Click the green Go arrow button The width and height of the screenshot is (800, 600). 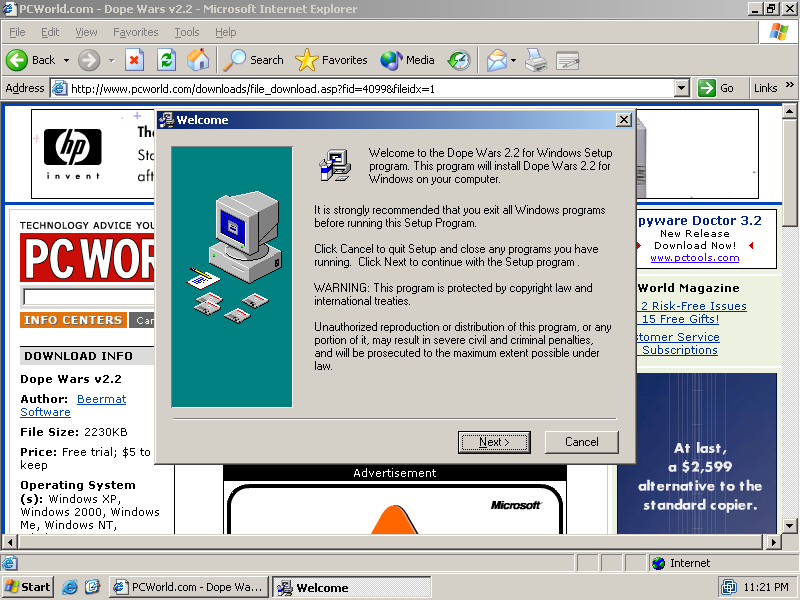(x=707, y=88)
